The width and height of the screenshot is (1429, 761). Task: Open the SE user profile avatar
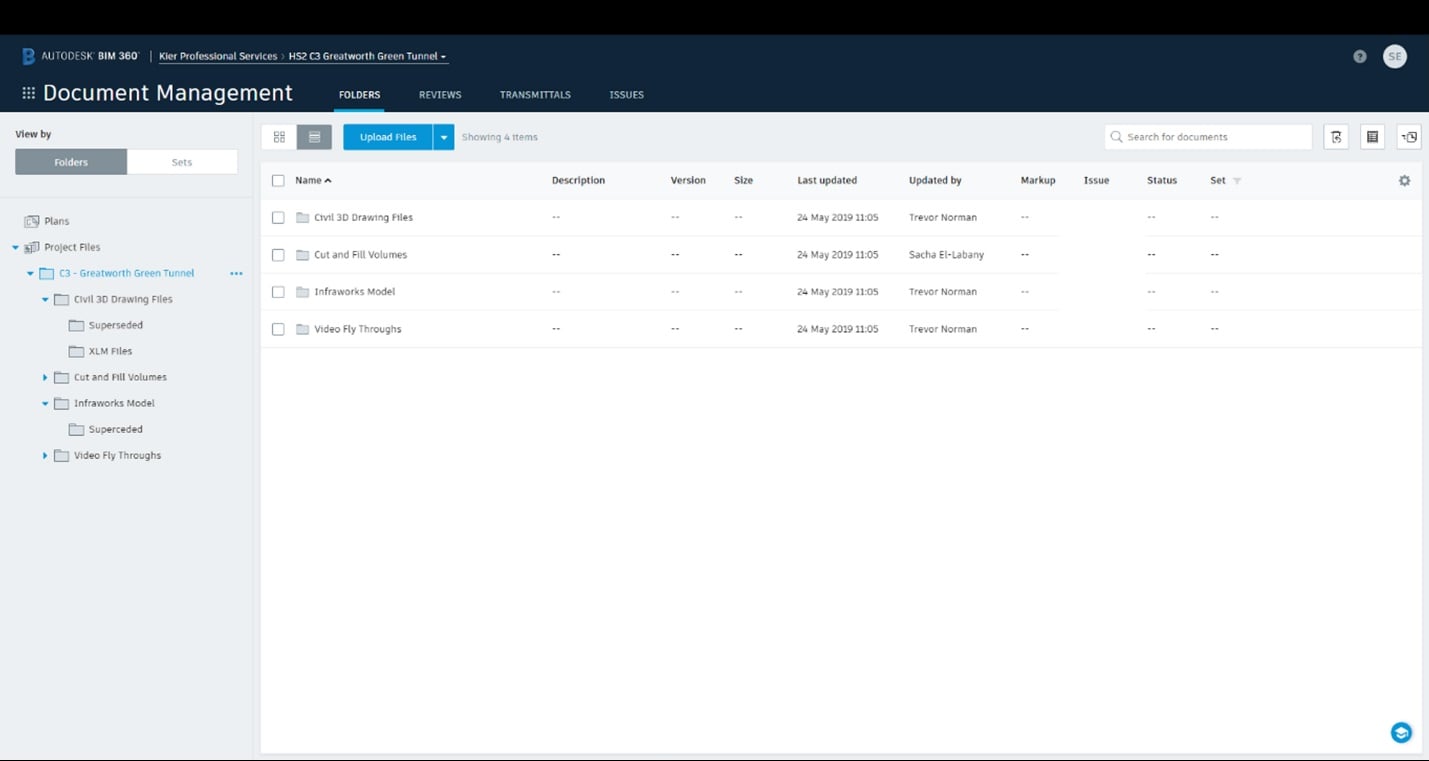click(x=1395, y=56)
